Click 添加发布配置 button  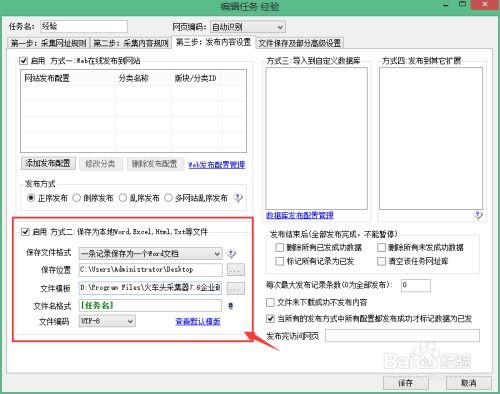coord(48,163)
